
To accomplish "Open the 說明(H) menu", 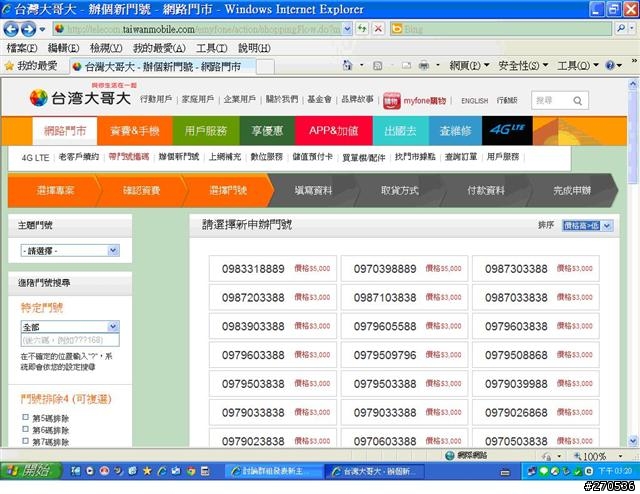I will click(x=254, y=48).
